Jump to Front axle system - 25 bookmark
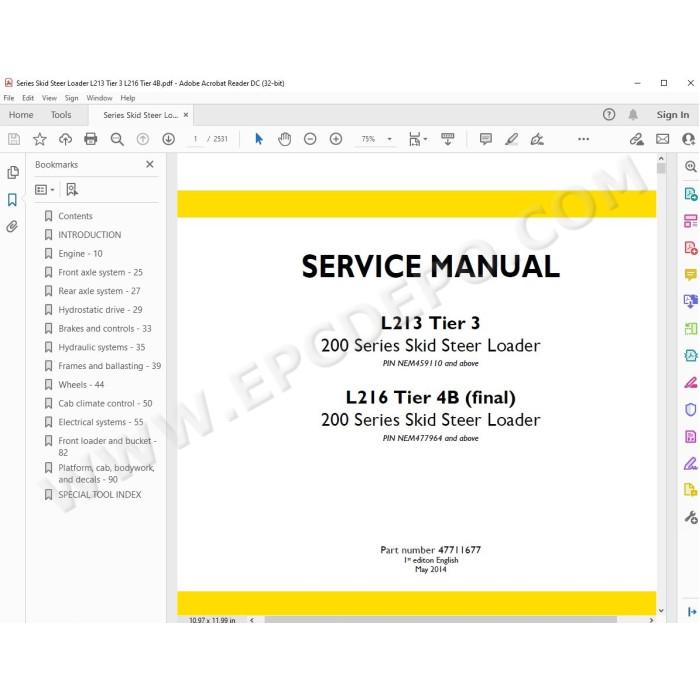Viewport: 700px width, 700px height. click(100, 272)
